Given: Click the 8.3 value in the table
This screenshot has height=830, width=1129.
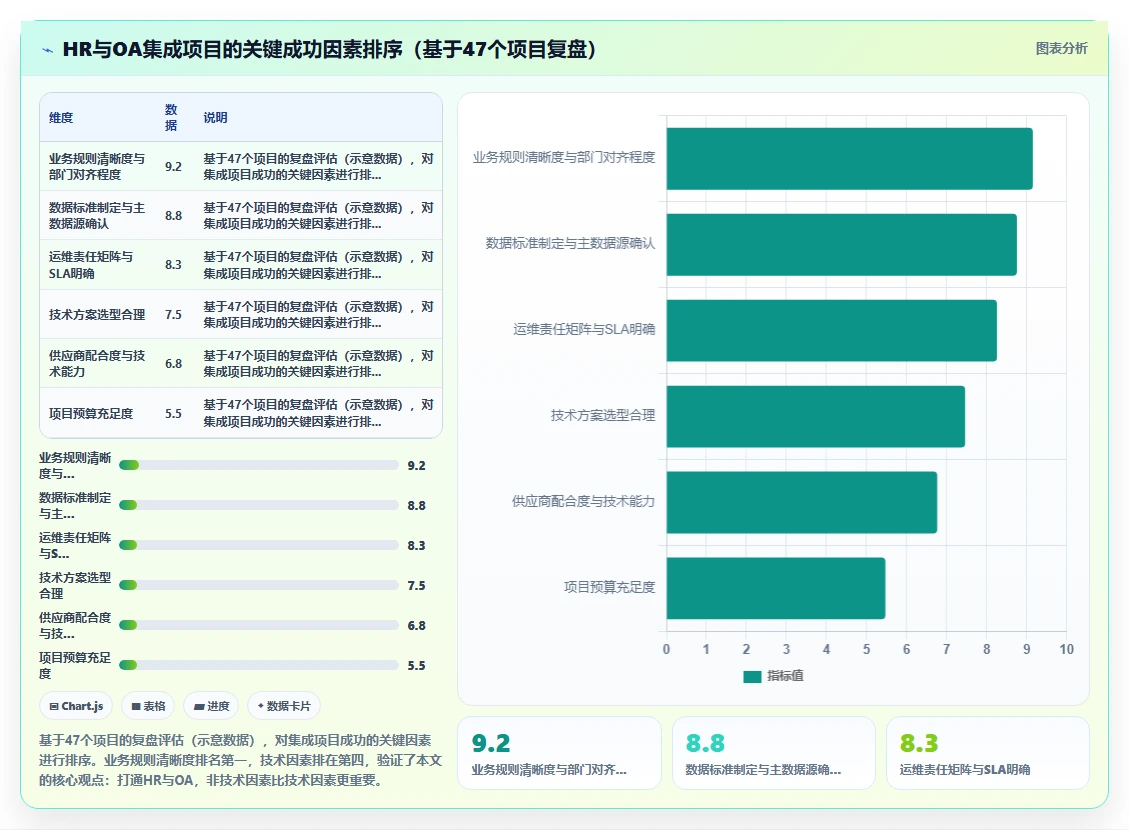Looking at the screenshot, I should 174,265.
